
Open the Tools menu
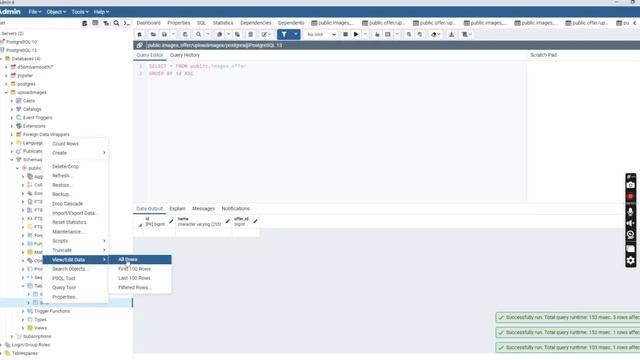[x=80, y=12]
